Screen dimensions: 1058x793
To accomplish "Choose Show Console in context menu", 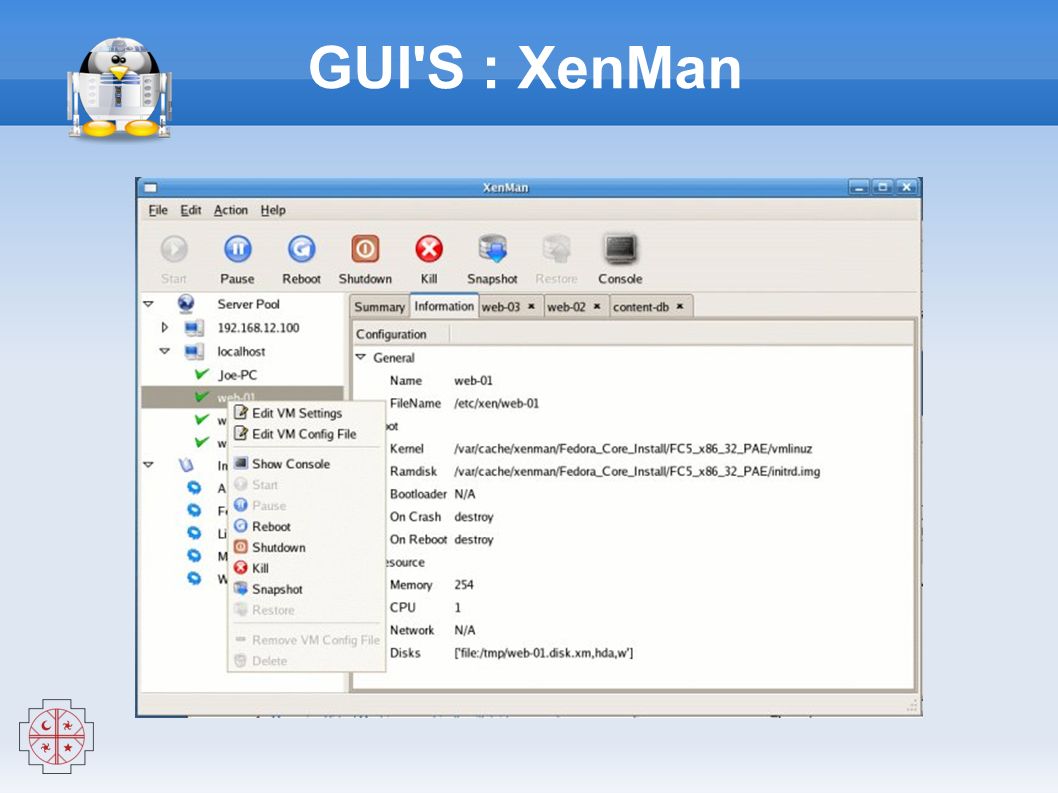I will 307,464.
